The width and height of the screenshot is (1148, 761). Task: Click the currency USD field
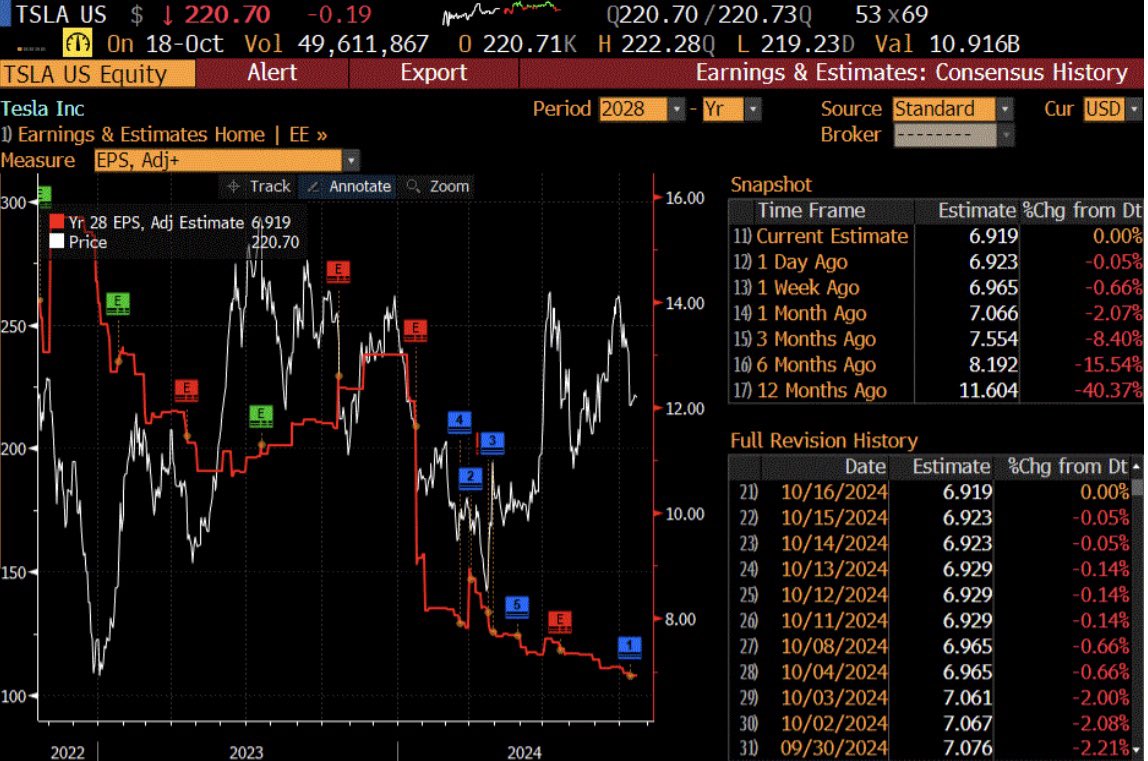[x=1103, y=109]
